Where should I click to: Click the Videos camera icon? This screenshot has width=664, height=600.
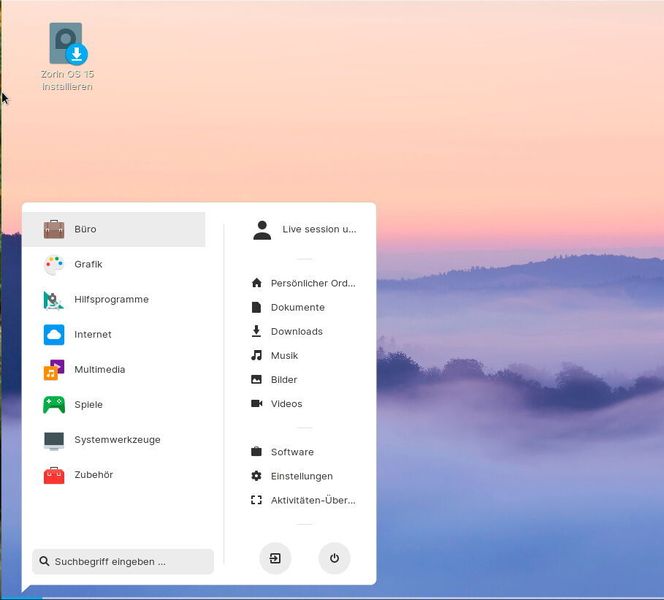pyautogui.click(x=257, y=403)
